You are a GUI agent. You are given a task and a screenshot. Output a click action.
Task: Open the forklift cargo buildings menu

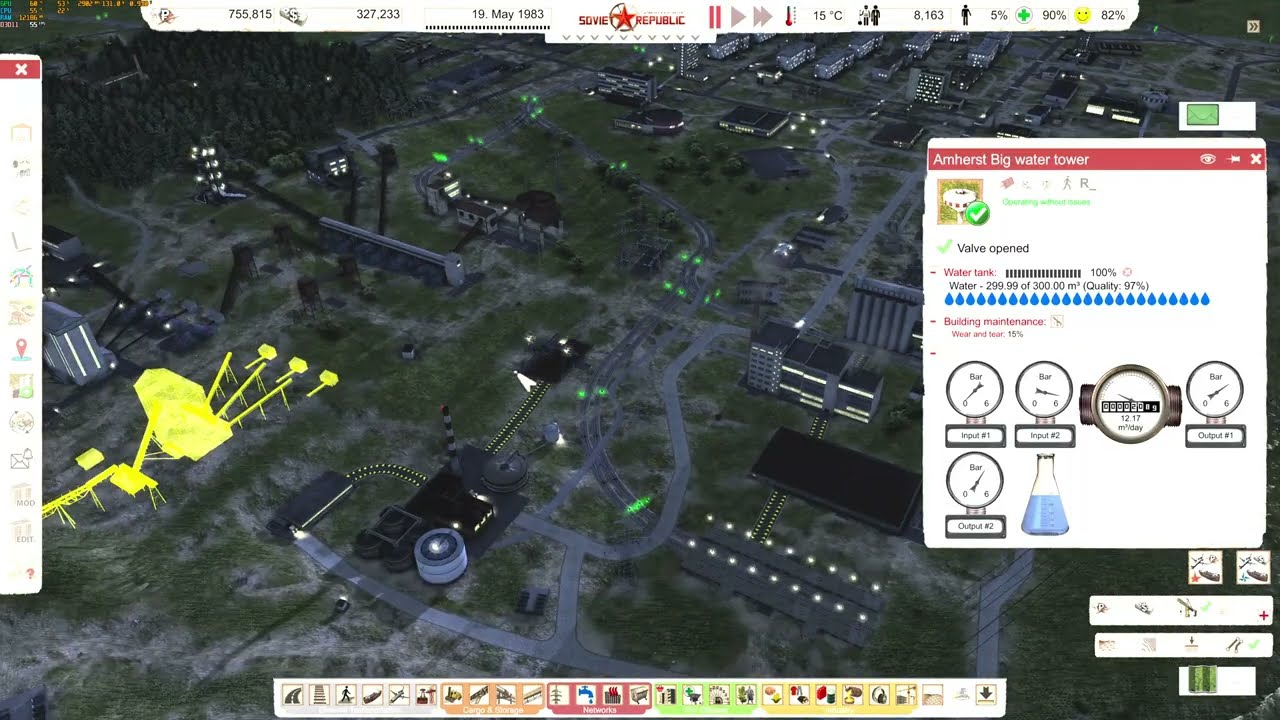coord(453,694)
